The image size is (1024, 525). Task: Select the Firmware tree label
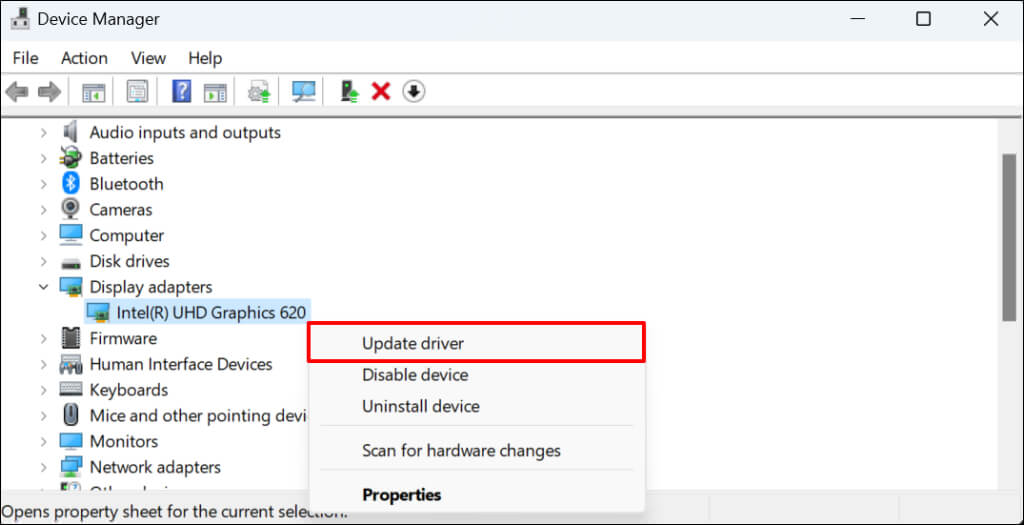point(123,338)
